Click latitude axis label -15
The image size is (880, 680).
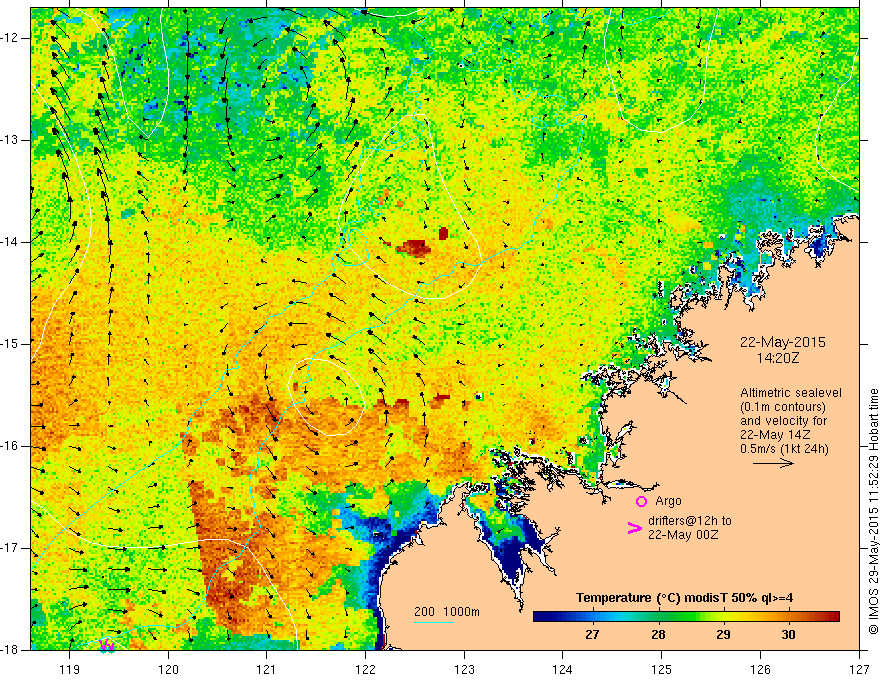pos(10,344)
